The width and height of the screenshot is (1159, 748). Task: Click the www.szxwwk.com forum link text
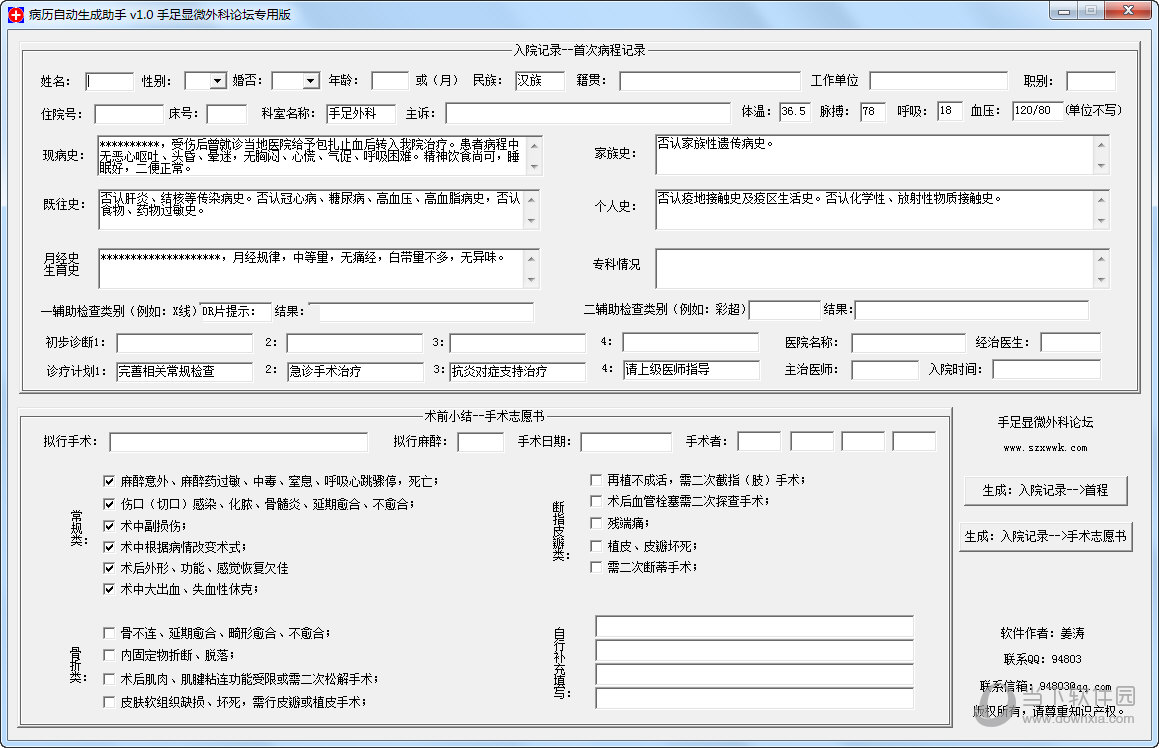(1045, 448)
